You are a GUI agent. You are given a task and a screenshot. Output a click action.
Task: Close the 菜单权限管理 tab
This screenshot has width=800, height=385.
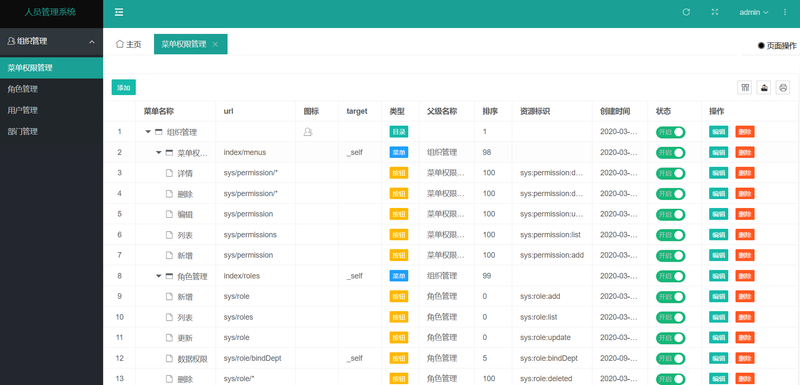[x=215, y=44]
